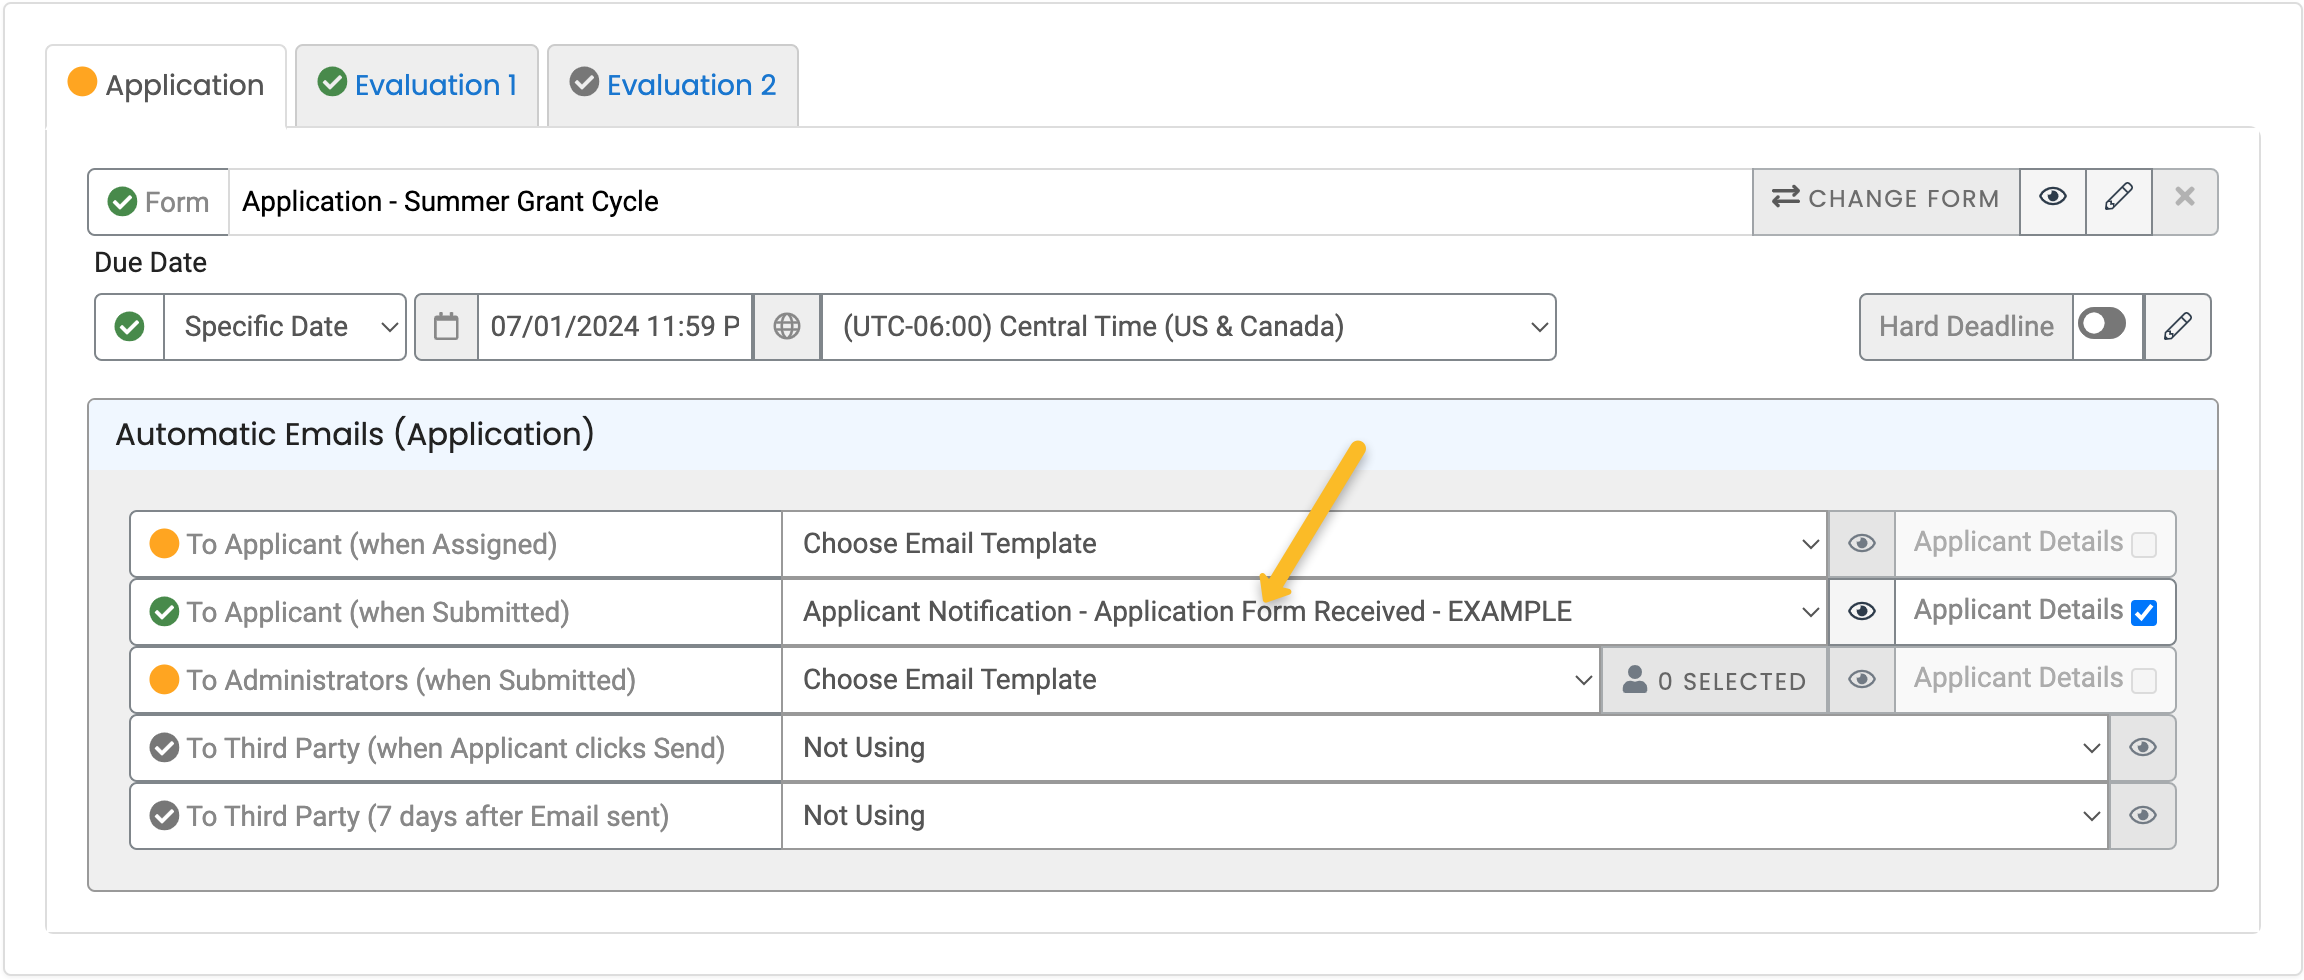Viewport: 2304px width, 980px height.
Task: Click the person icon on 0 SELECTED
Action: point(1636,680)
